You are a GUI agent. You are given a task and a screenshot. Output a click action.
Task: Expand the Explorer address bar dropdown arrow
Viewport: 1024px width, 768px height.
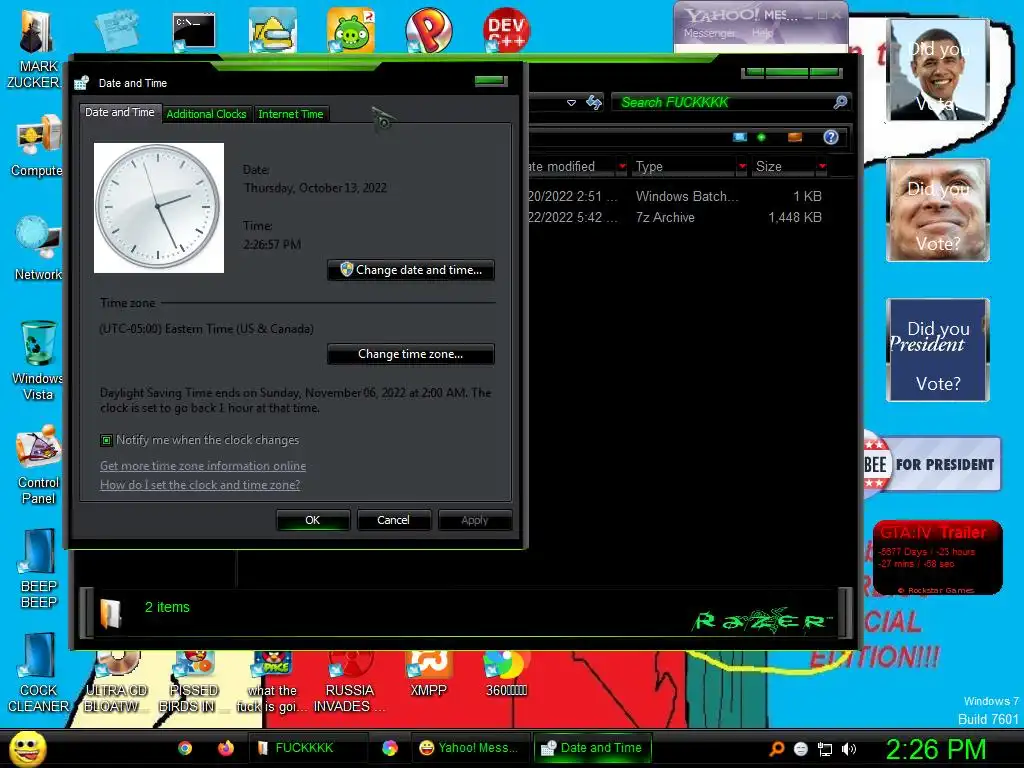pos(571,103)
